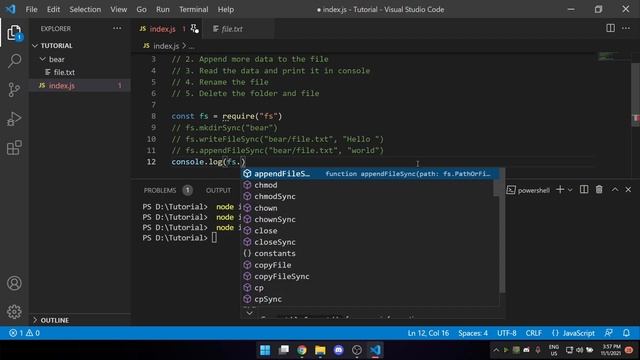The height and width of the screenshot is (360, 640).
Task: Click UTF-8 encoding status item
Action: (x=507, y=333)
